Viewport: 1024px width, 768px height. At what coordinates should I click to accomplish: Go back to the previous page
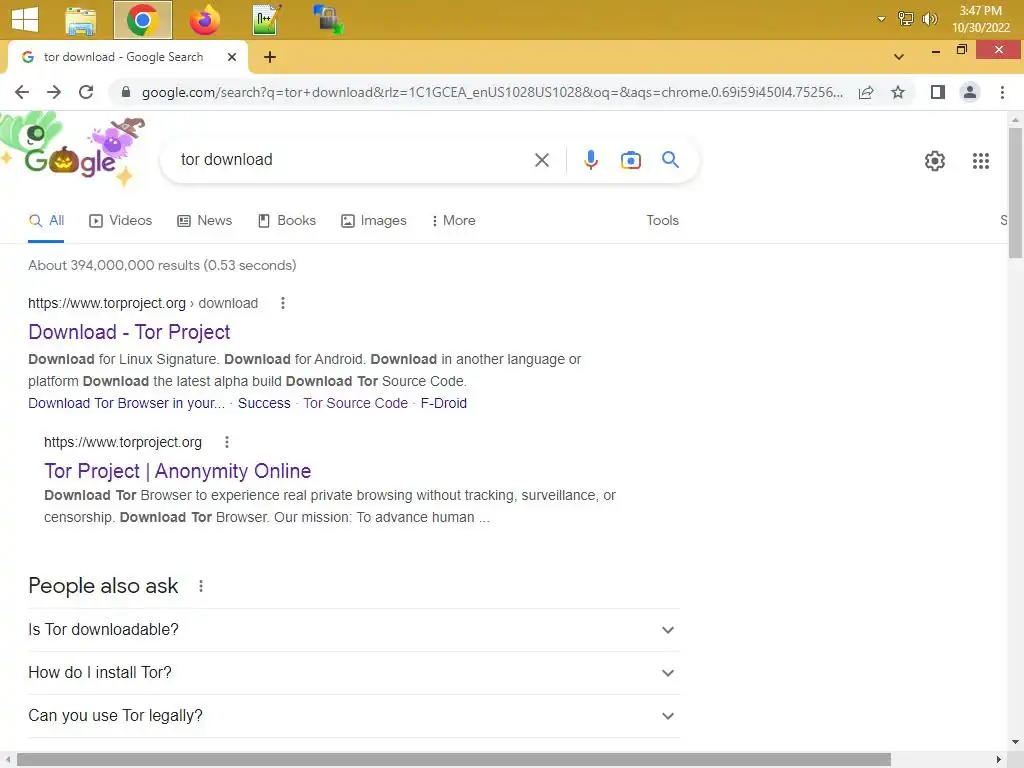tap(22, 92)
